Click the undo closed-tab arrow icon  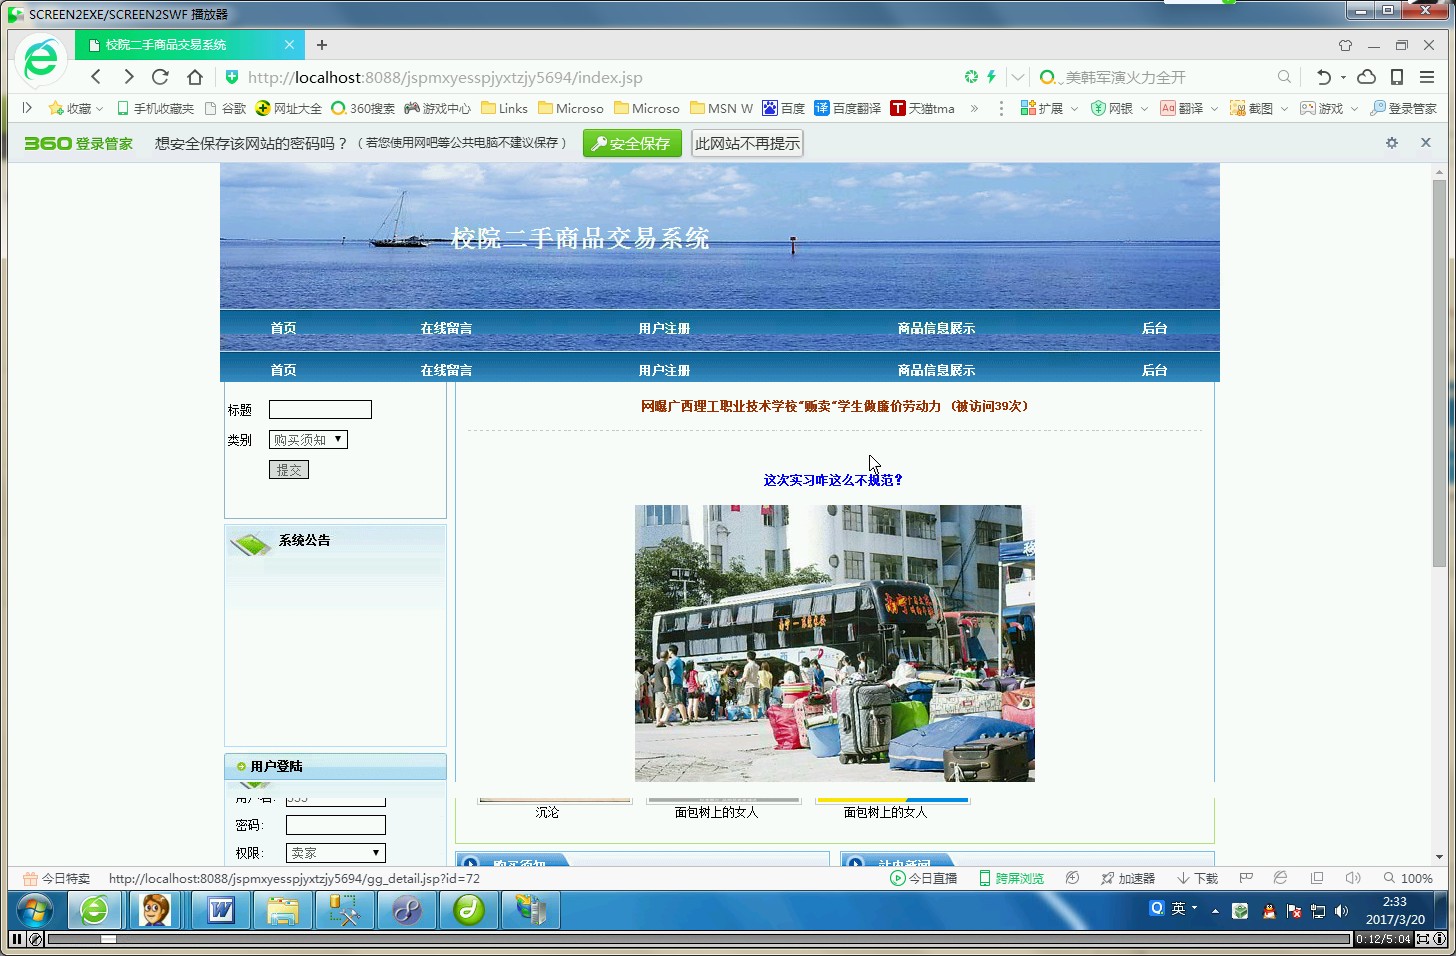1324,77
